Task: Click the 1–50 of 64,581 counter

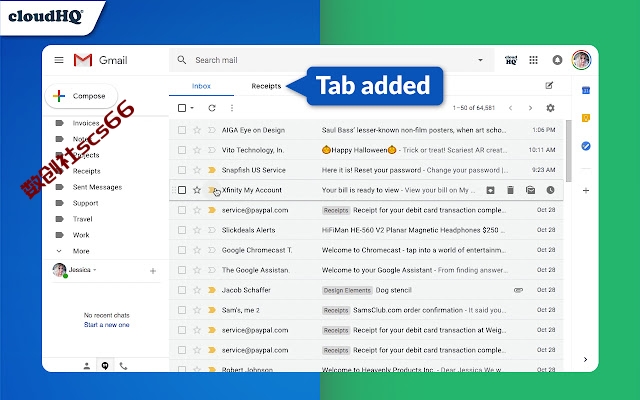Action: [473, 108]
